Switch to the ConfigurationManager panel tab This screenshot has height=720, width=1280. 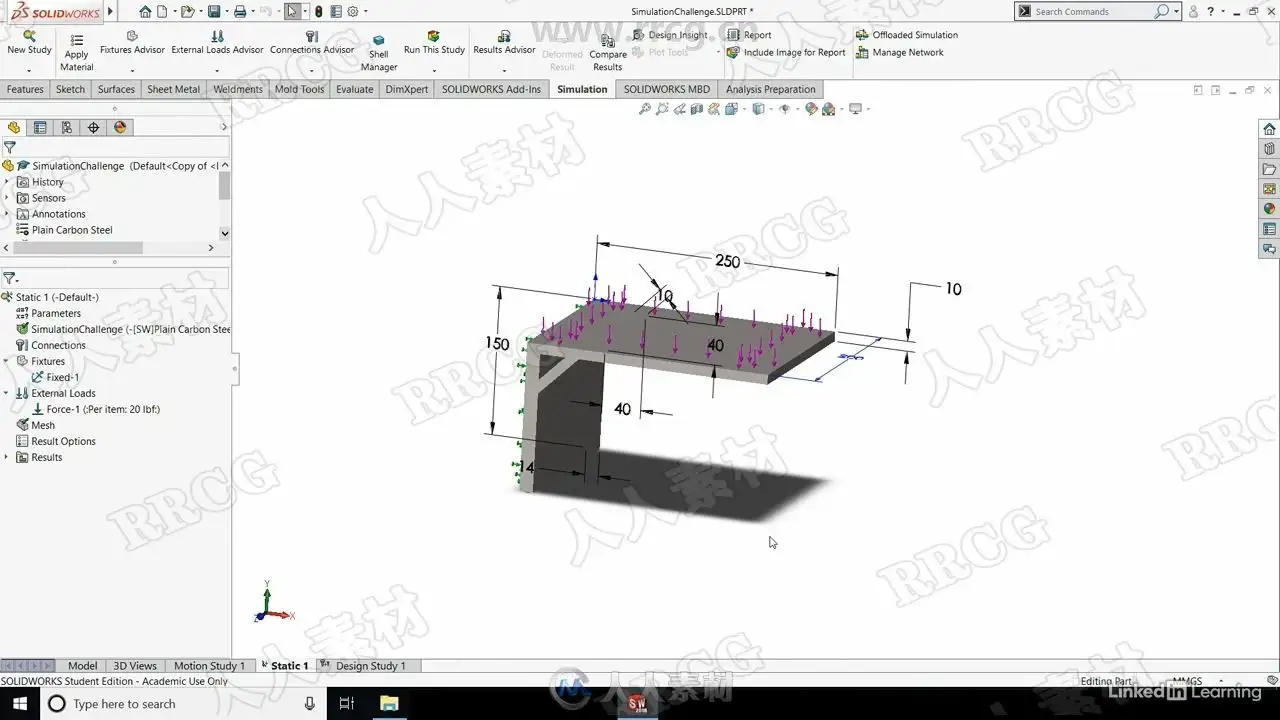click(x=66, y=127)
